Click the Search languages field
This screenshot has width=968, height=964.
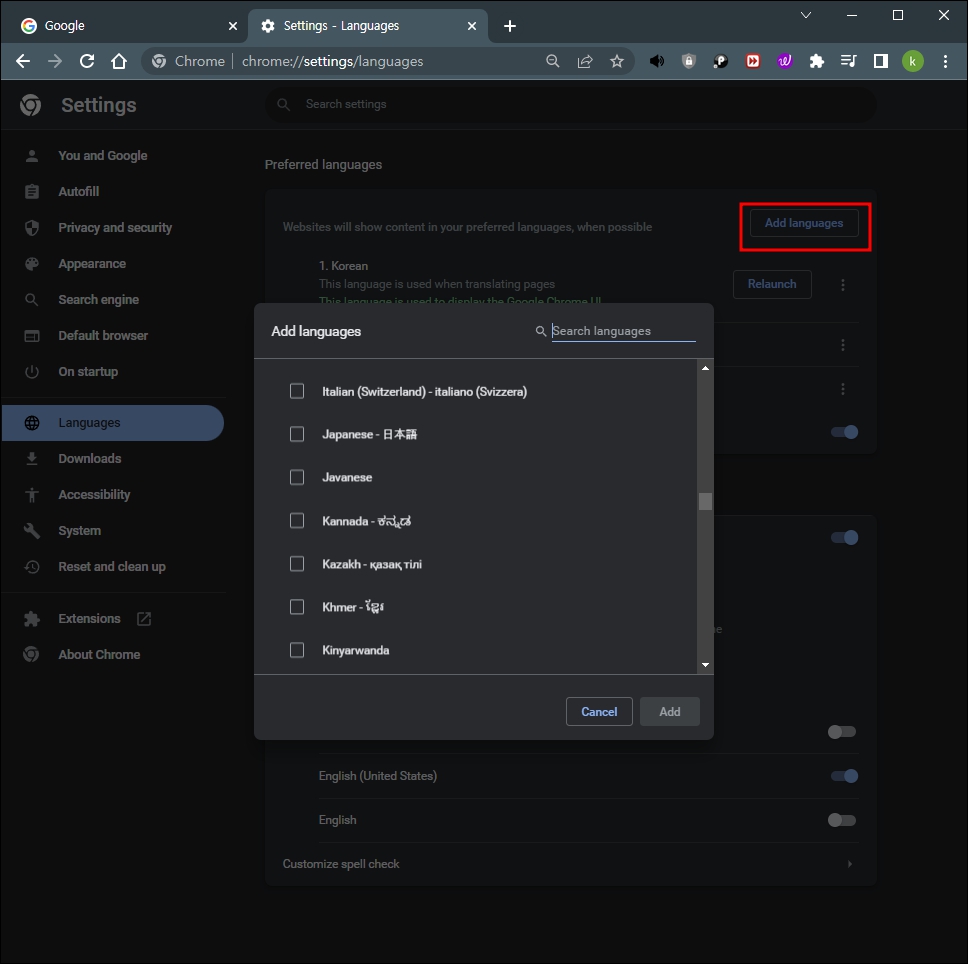[x=624, y=331]
